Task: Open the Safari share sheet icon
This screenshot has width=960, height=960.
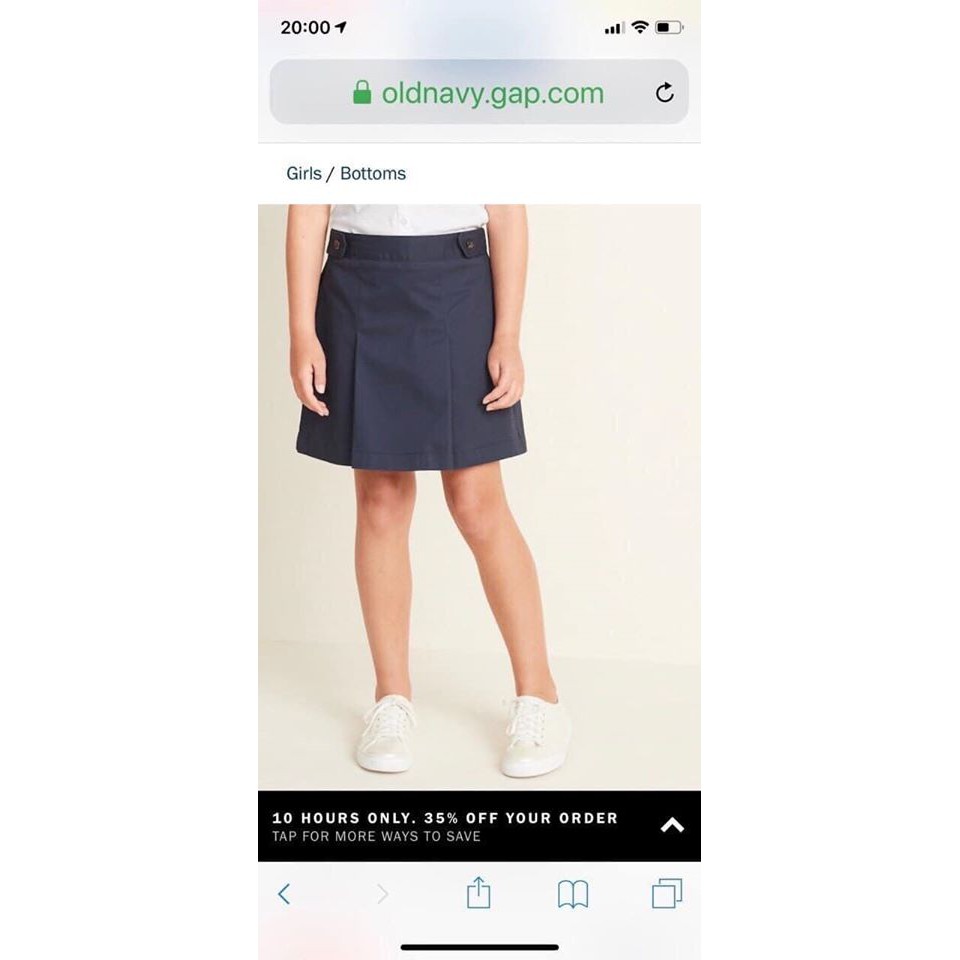Action: pyautogui.click(x=478, y=893)
